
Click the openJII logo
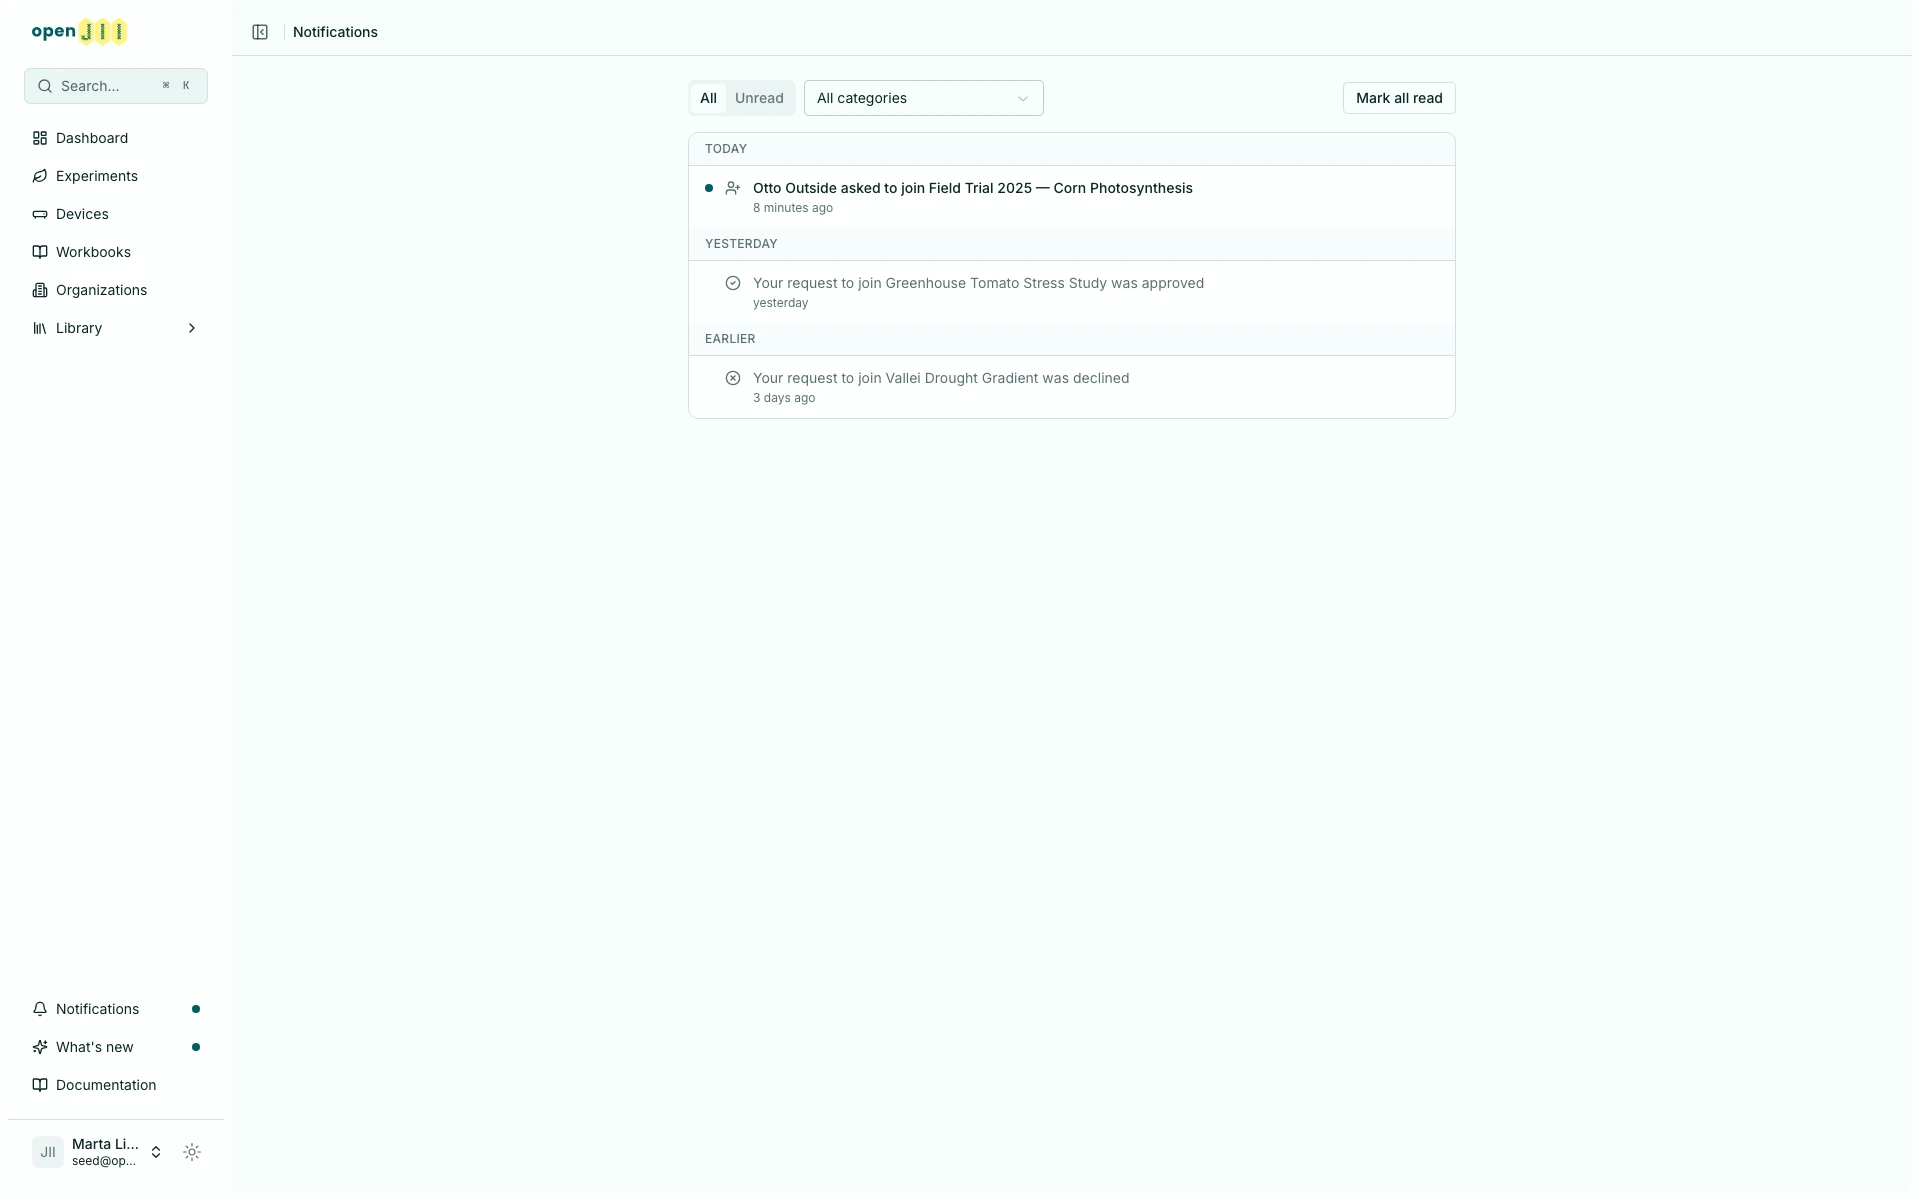[x=79, y=32]
